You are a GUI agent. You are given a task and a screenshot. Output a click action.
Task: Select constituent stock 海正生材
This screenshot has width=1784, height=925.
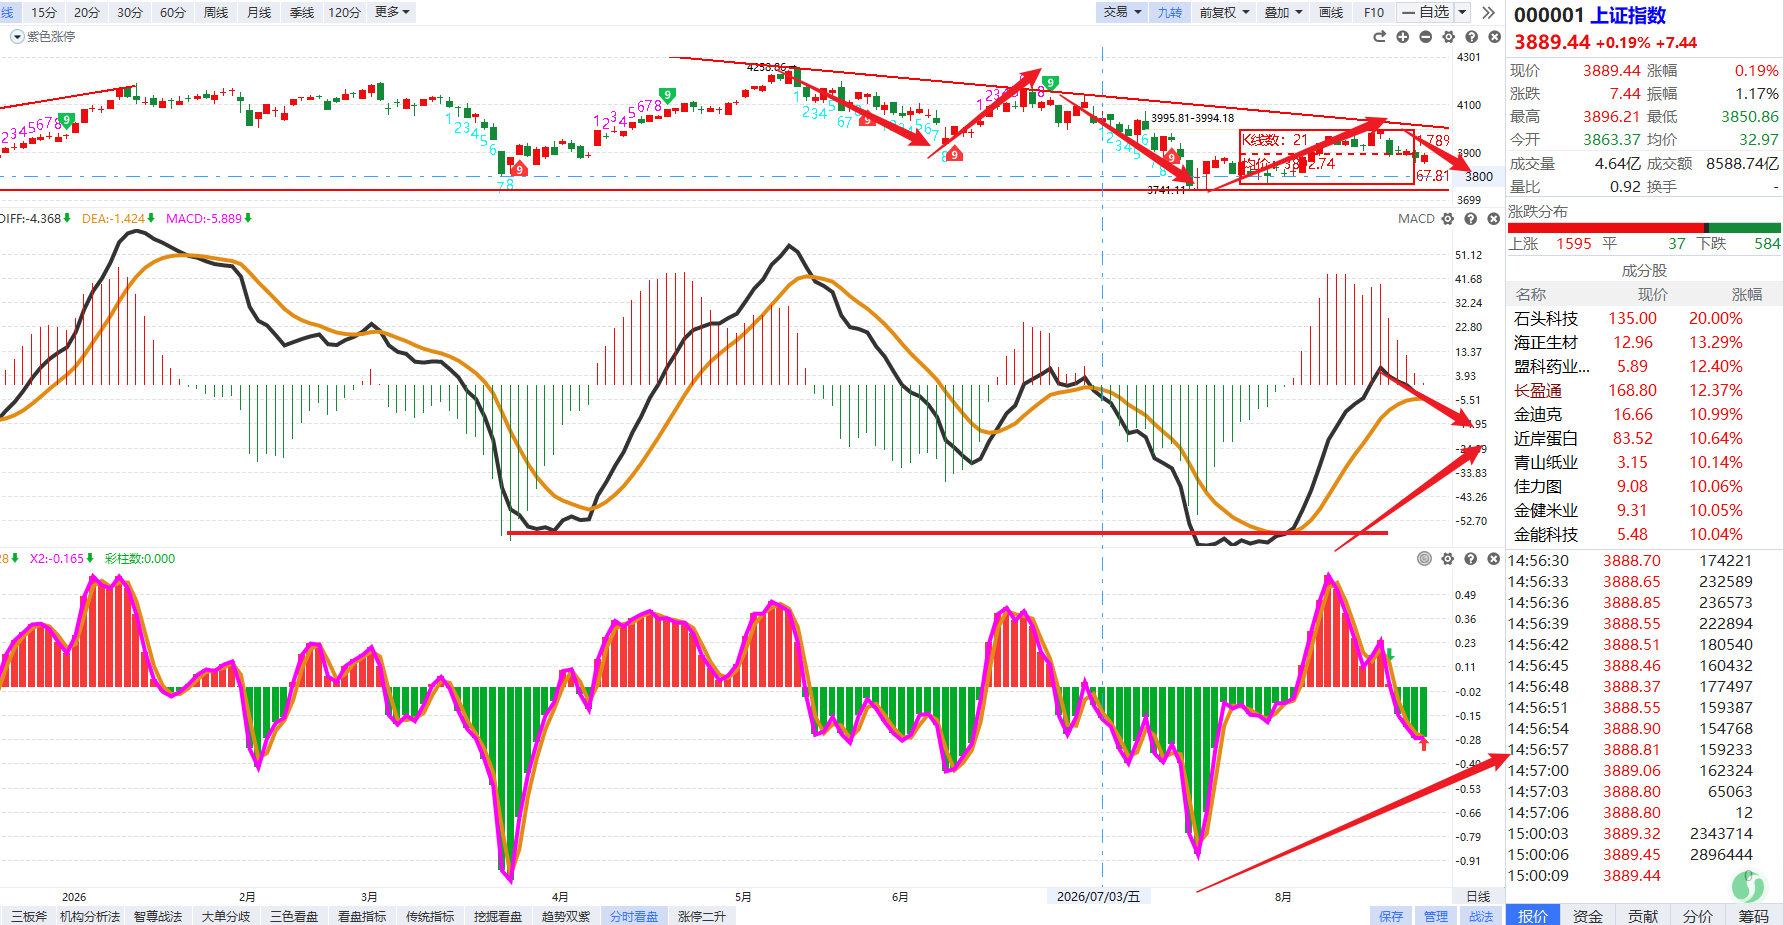[1546, 342]
